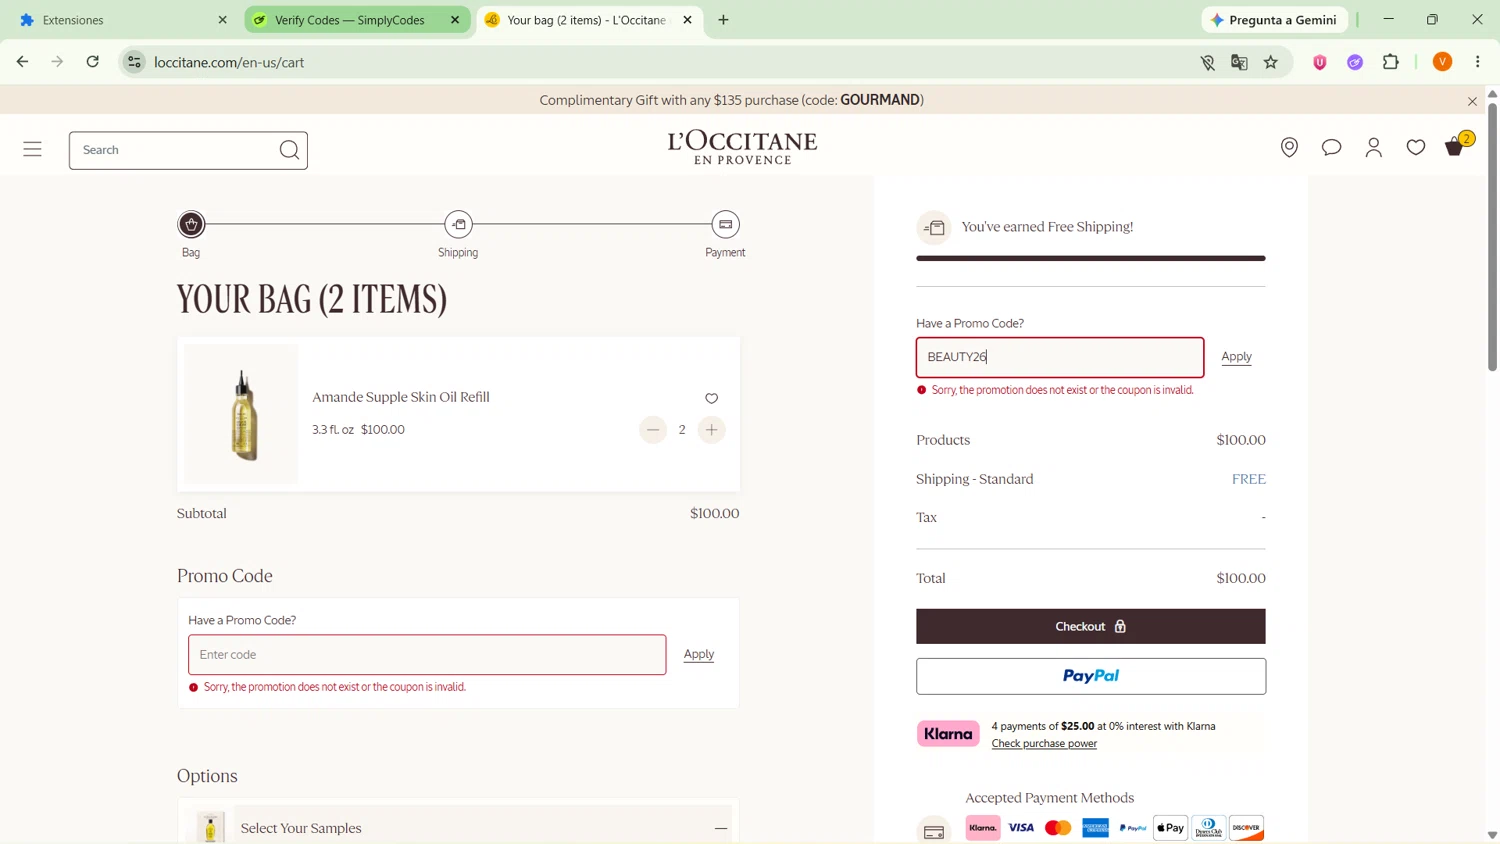The image size is (1500, 844).
Task: Close the Extensiones tab
Action: coord(222,20)
